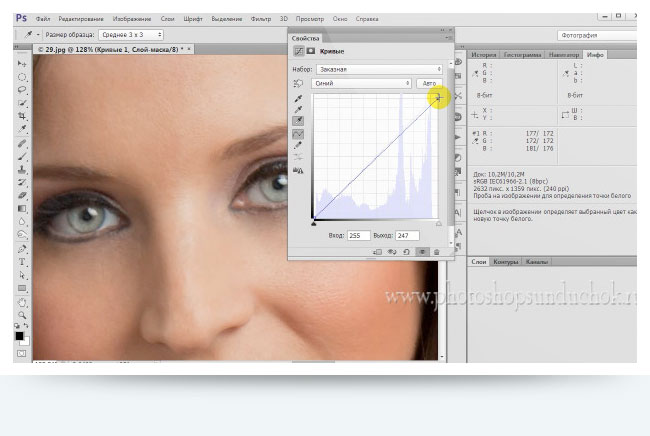Toggle Quick Mask mode
The width and height of the screenshot is (650, 436).
[22, 354]
